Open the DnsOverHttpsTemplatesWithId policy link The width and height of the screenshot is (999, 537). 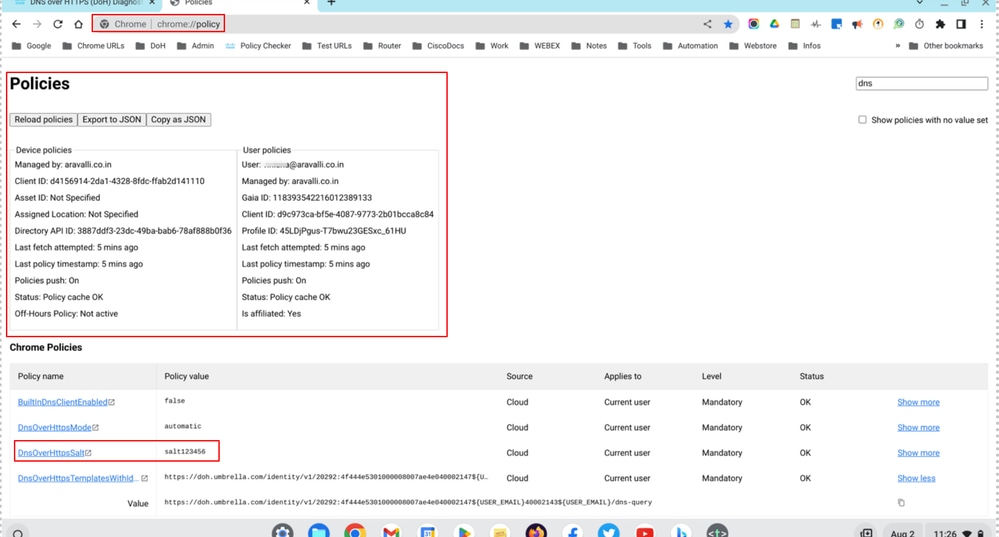pyautogui.click(x=78, y=478)
